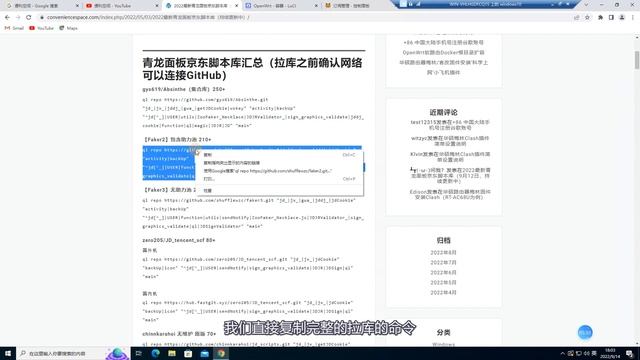Viewport: 640px width, 360px height.
Task: Open the Windows Start menu
Action: tap(8, 353)
